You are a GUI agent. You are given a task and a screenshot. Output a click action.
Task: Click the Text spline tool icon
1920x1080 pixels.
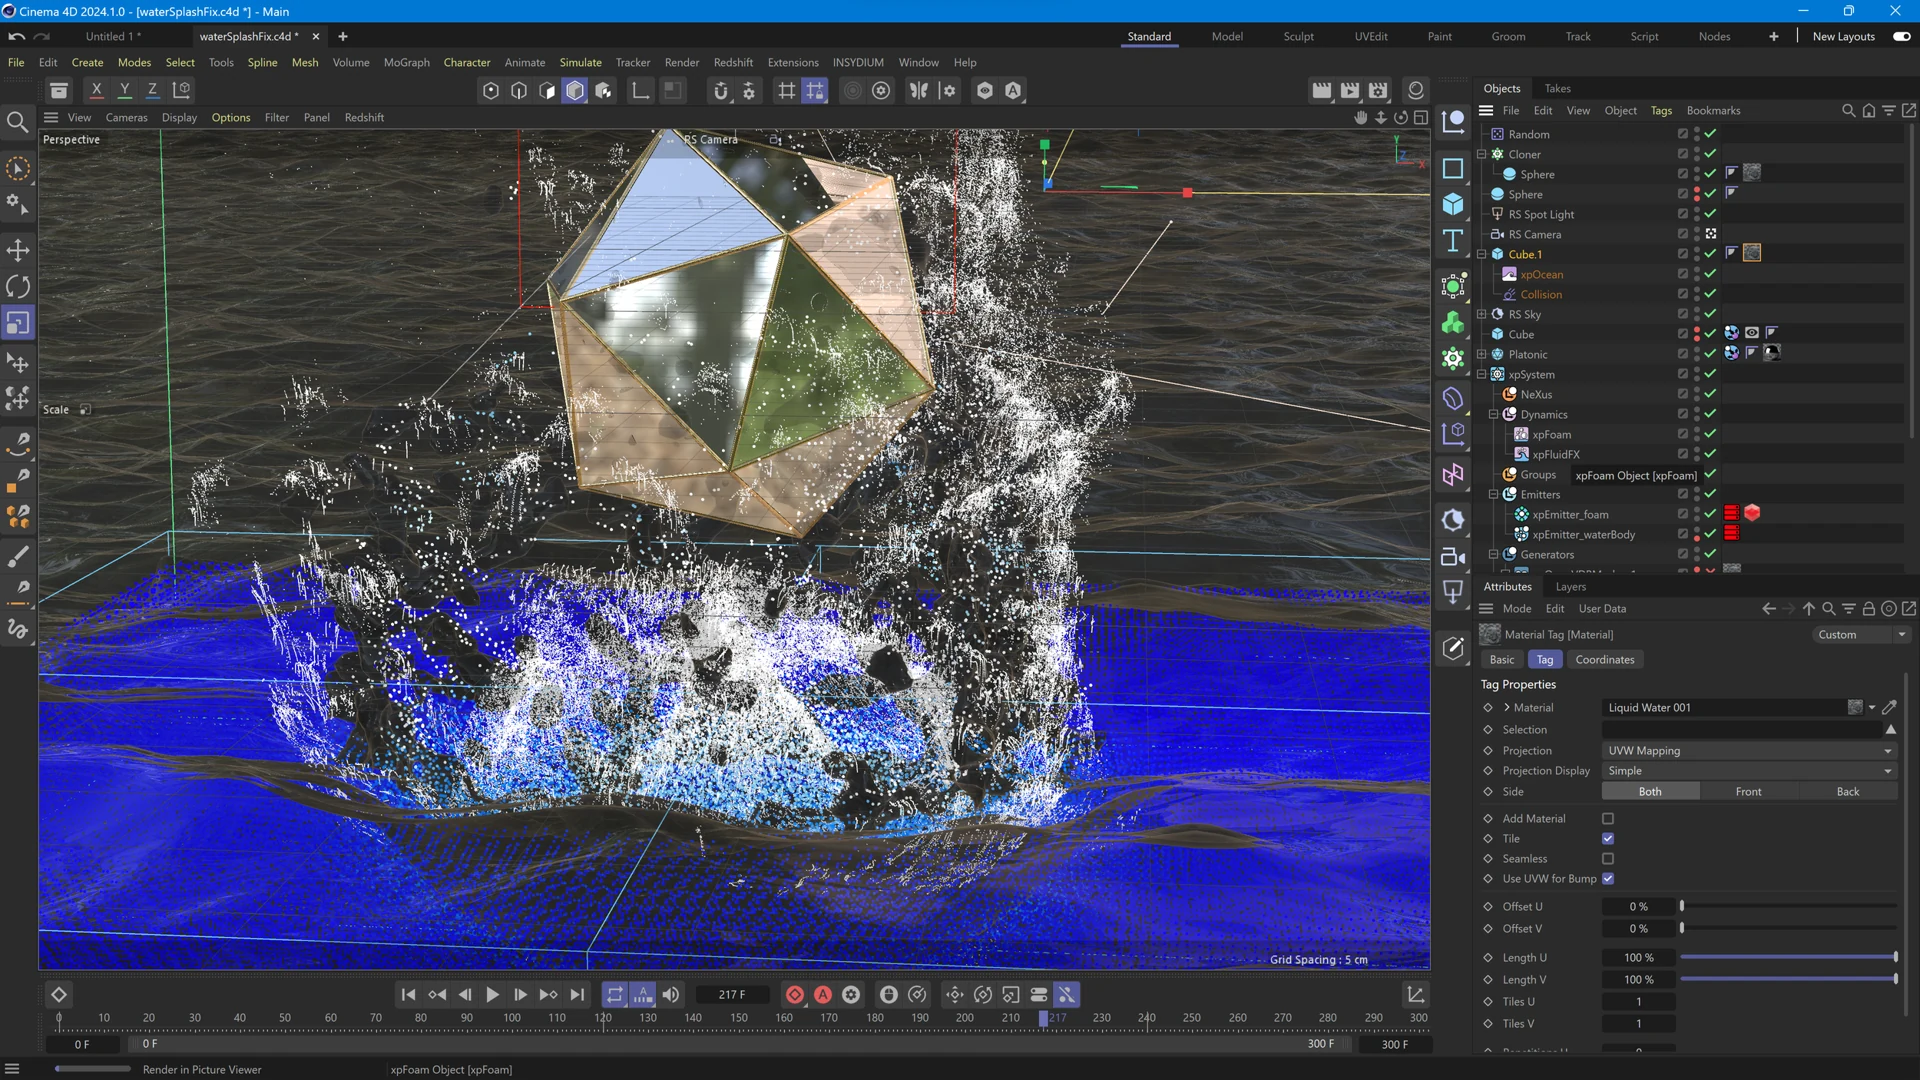point(1453,241)
